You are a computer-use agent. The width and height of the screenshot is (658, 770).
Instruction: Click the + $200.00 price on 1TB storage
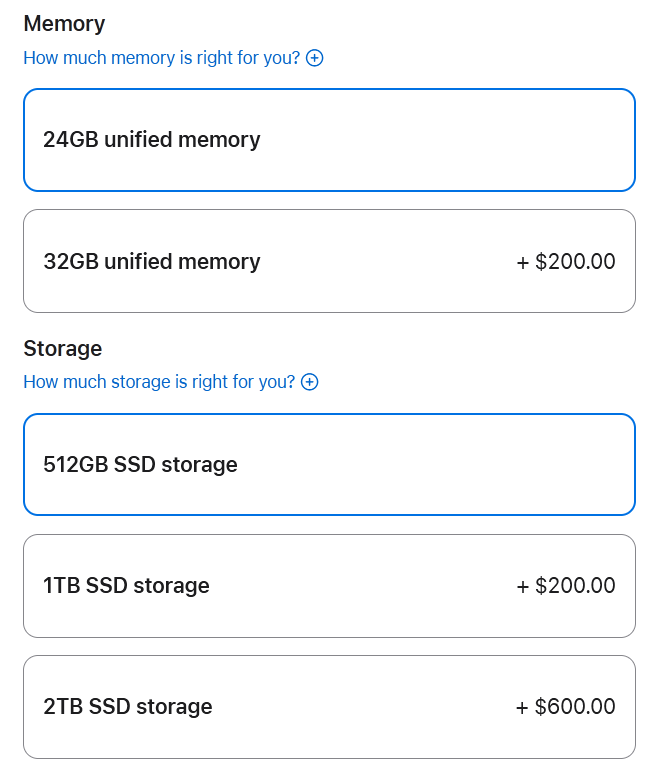click(x=566, y=585)
